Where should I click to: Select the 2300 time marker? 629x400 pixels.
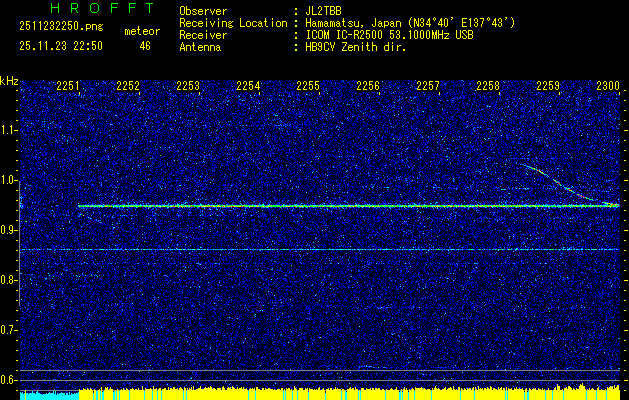[607, 86]
